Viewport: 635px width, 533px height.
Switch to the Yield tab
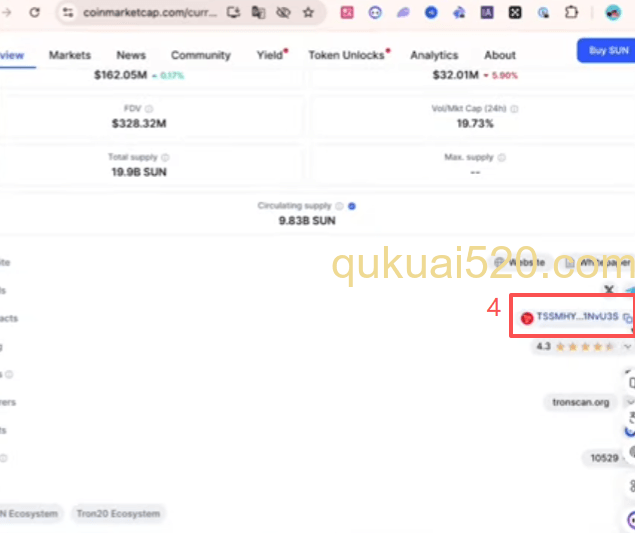pos(270,55)
